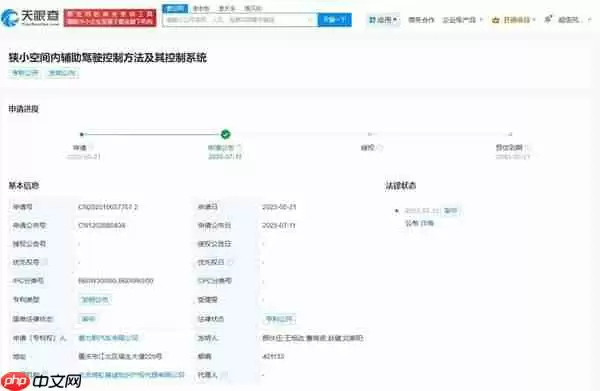Click the 授权 step marker on progress line
The image size is (600, 391).
coord(370,134)
